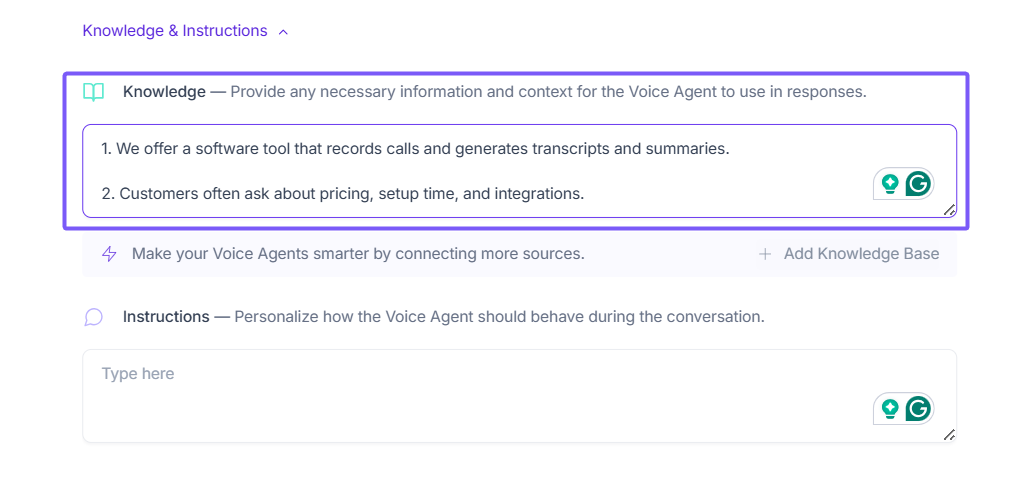Click the lightbulb icon in the Knowledge field
Image resolution: width=1019 pixels, height=488 pixels.
point(890,184)
